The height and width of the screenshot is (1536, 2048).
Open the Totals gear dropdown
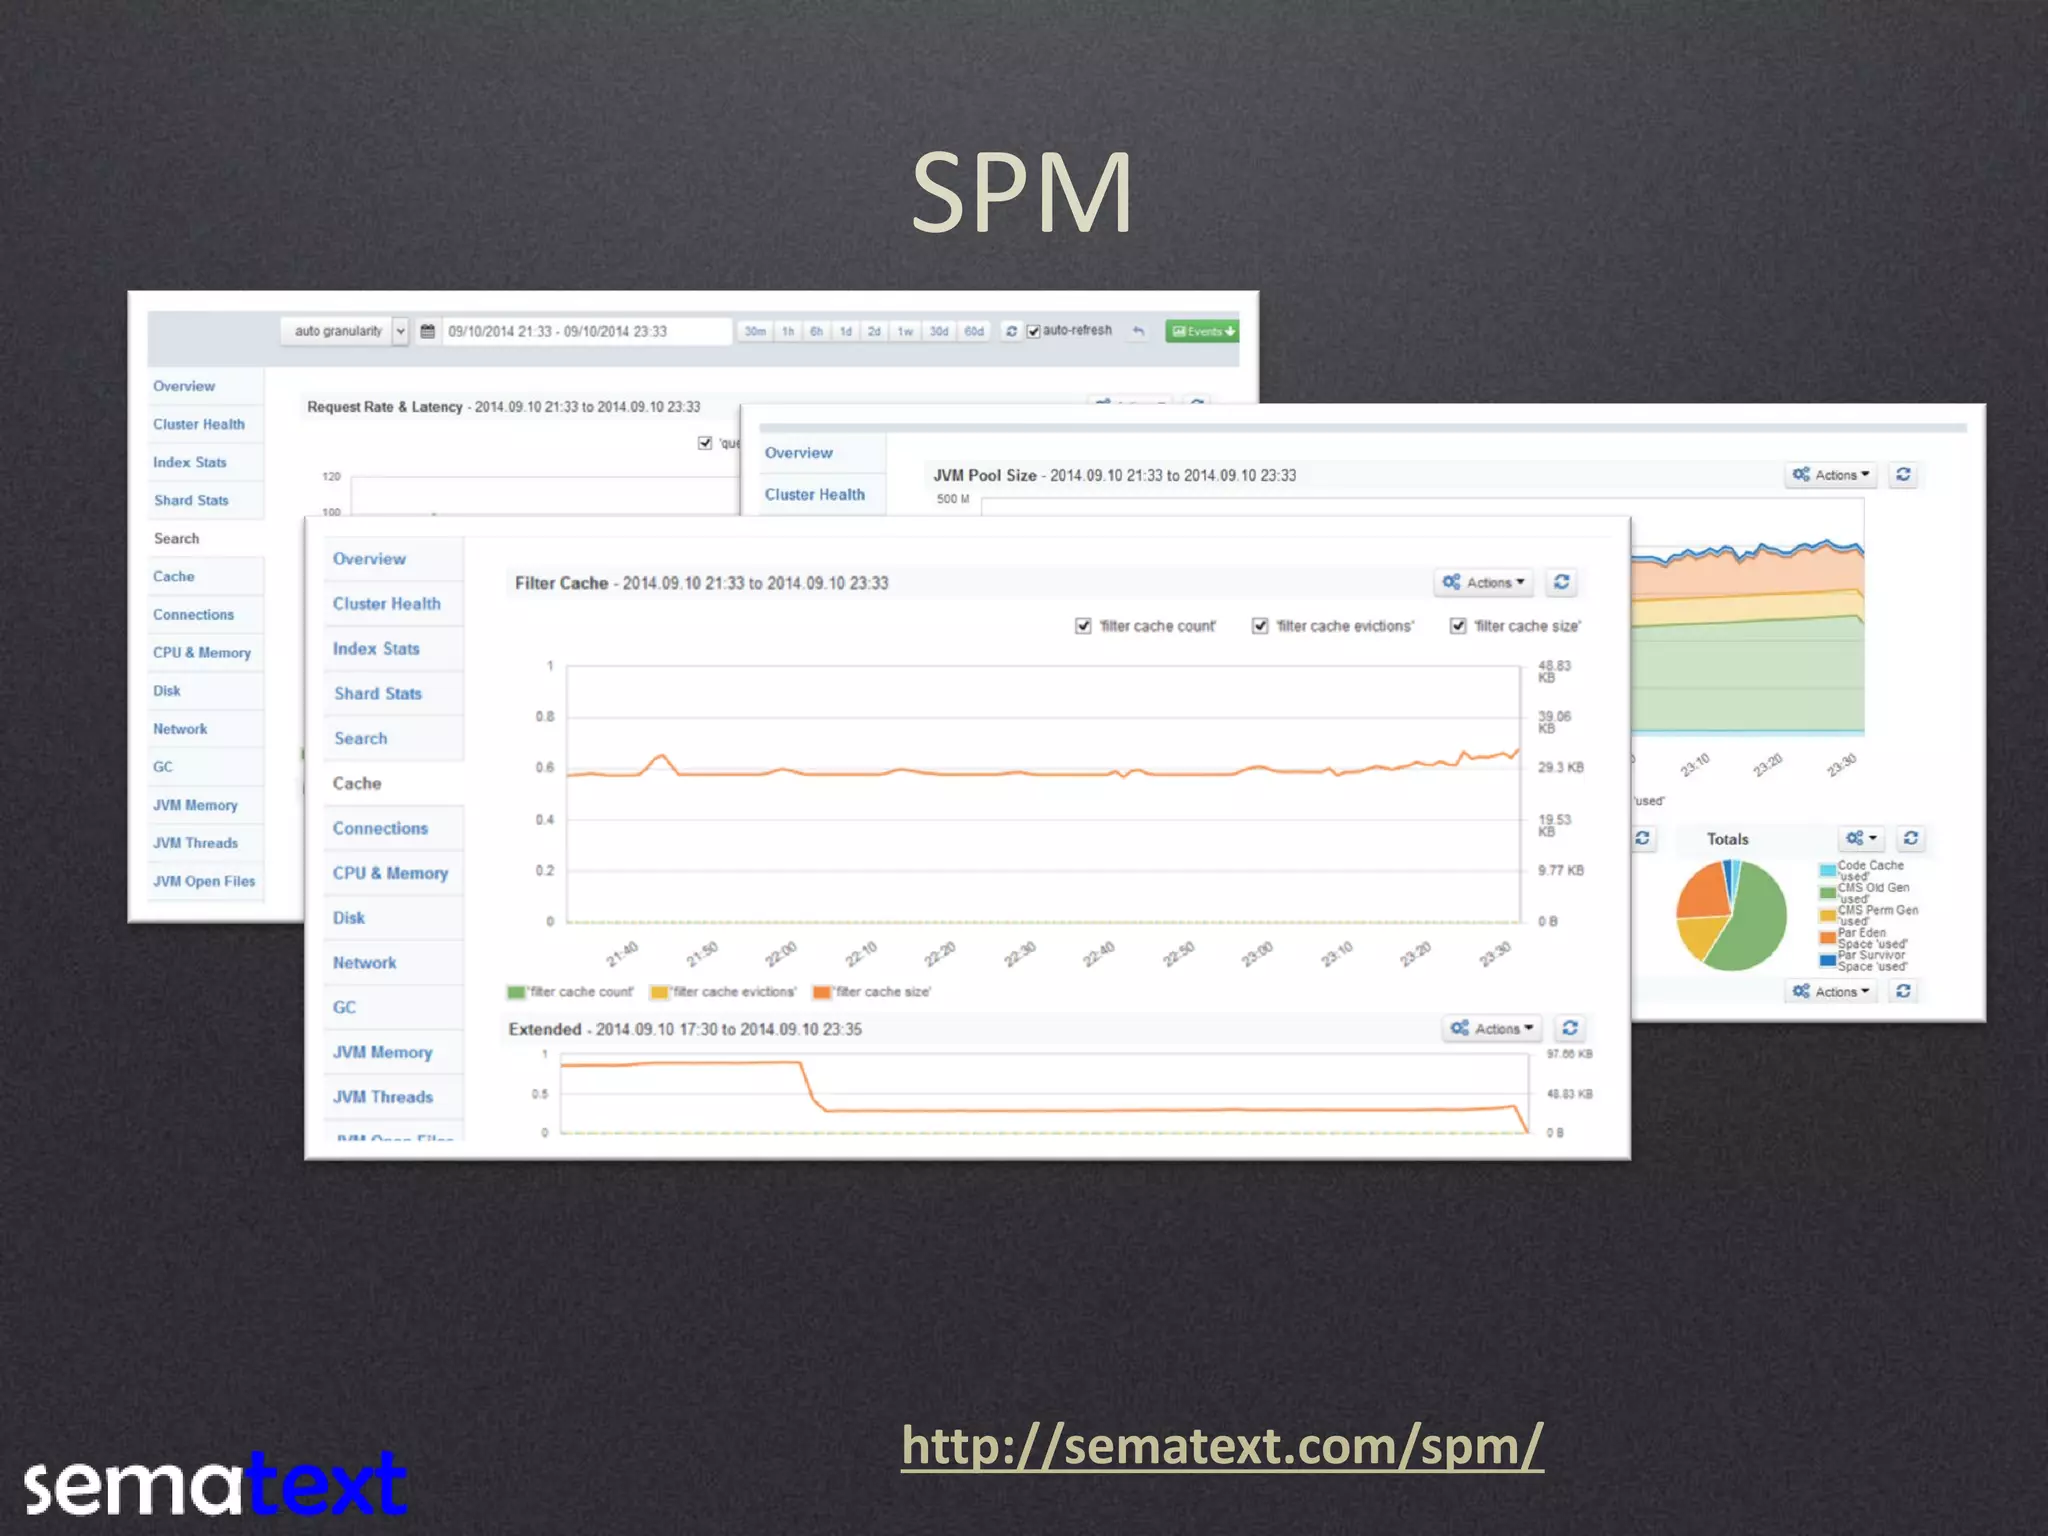click(1861, 838)
